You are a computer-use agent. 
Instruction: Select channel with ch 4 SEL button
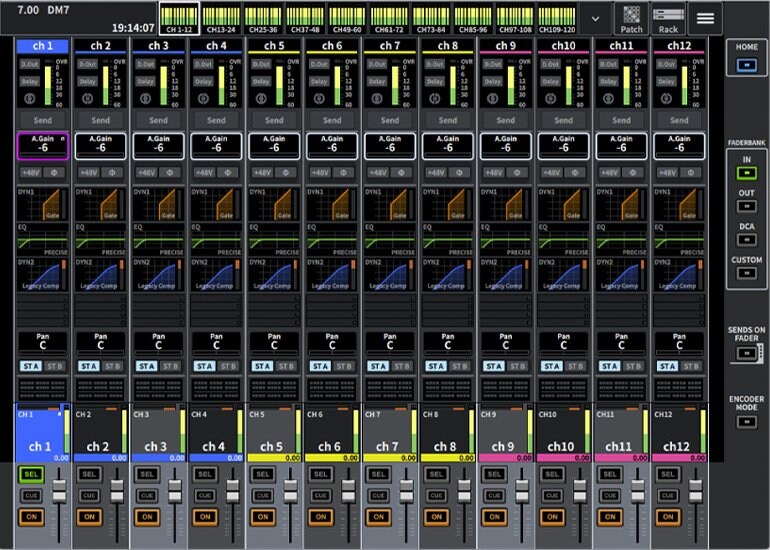click(x=205, y=474)
